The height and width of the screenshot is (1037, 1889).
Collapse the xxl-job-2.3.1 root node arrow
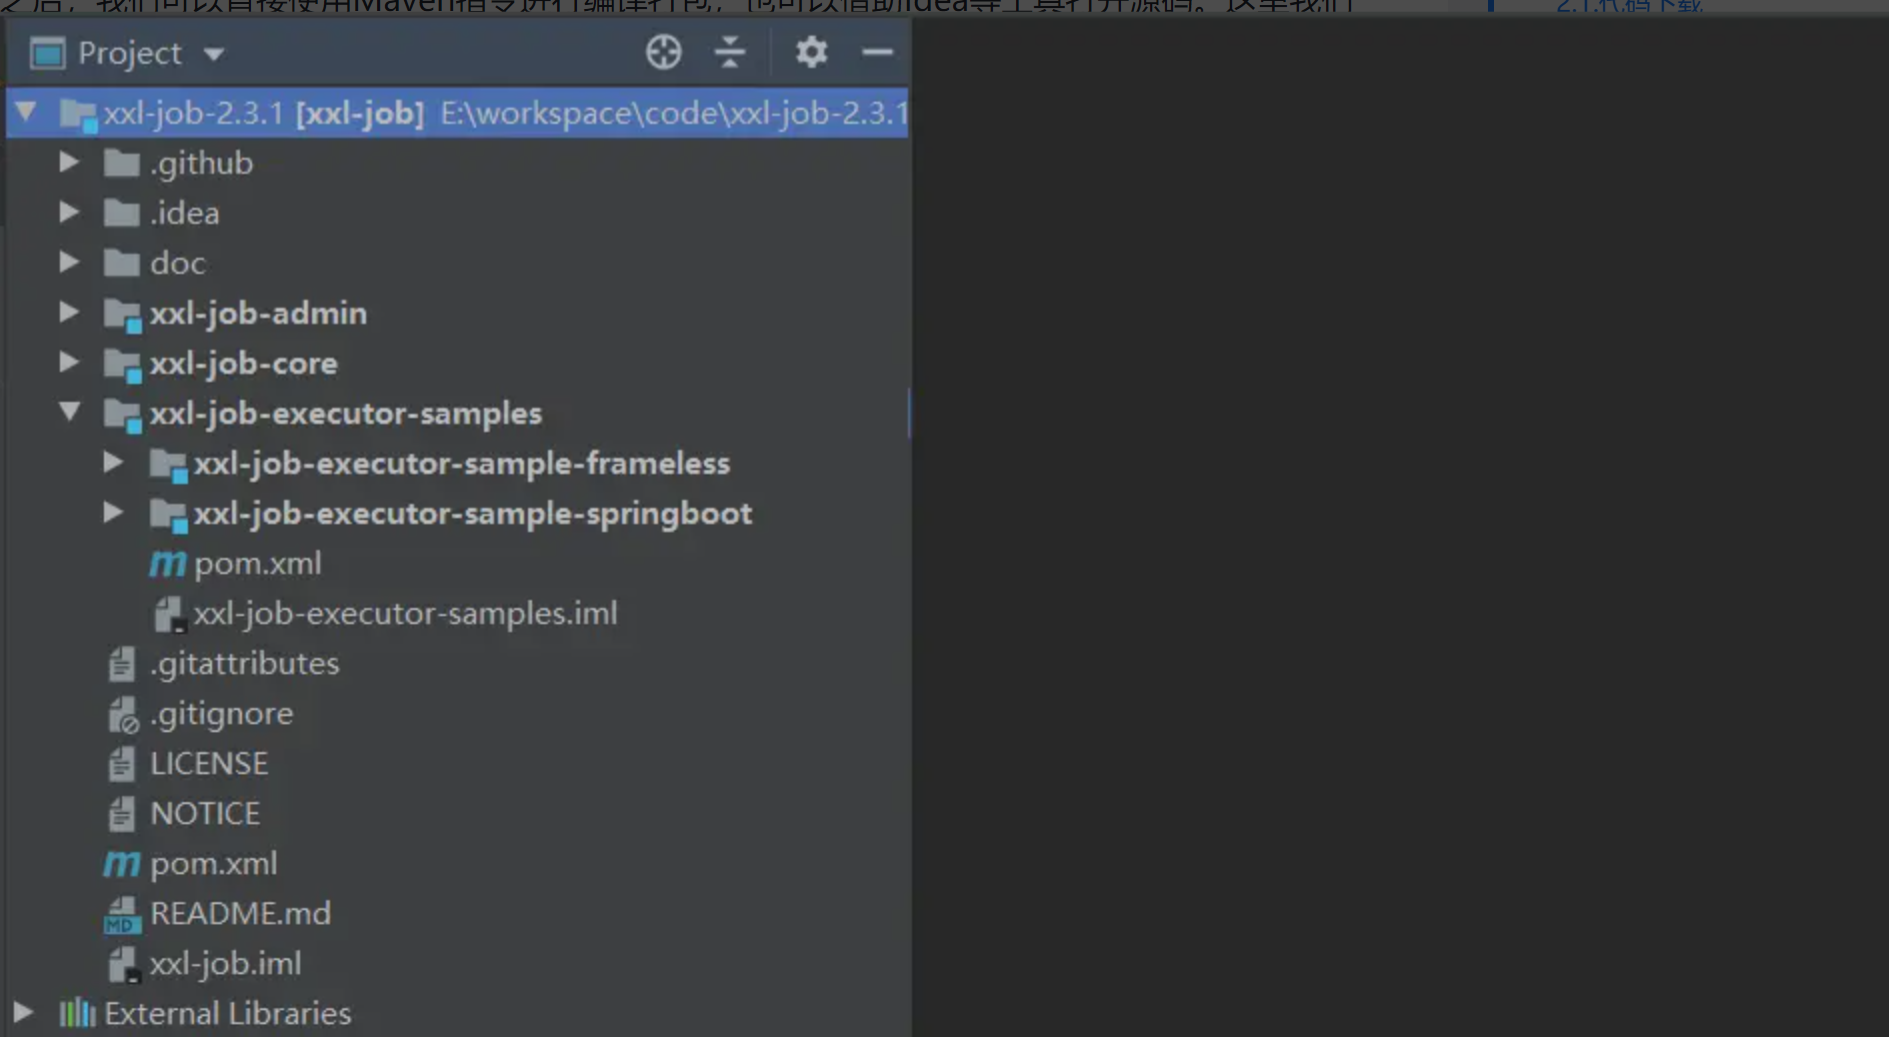click(x=27, y=112)
